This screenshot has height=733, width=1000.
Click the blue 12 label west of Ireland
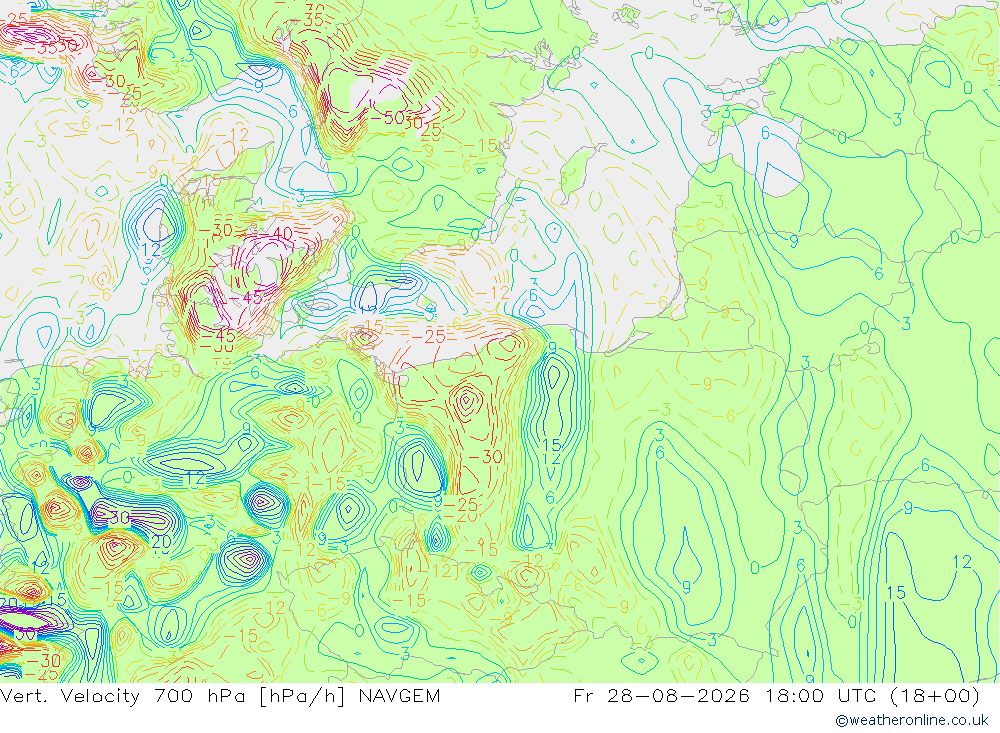(x=151, y=249)
